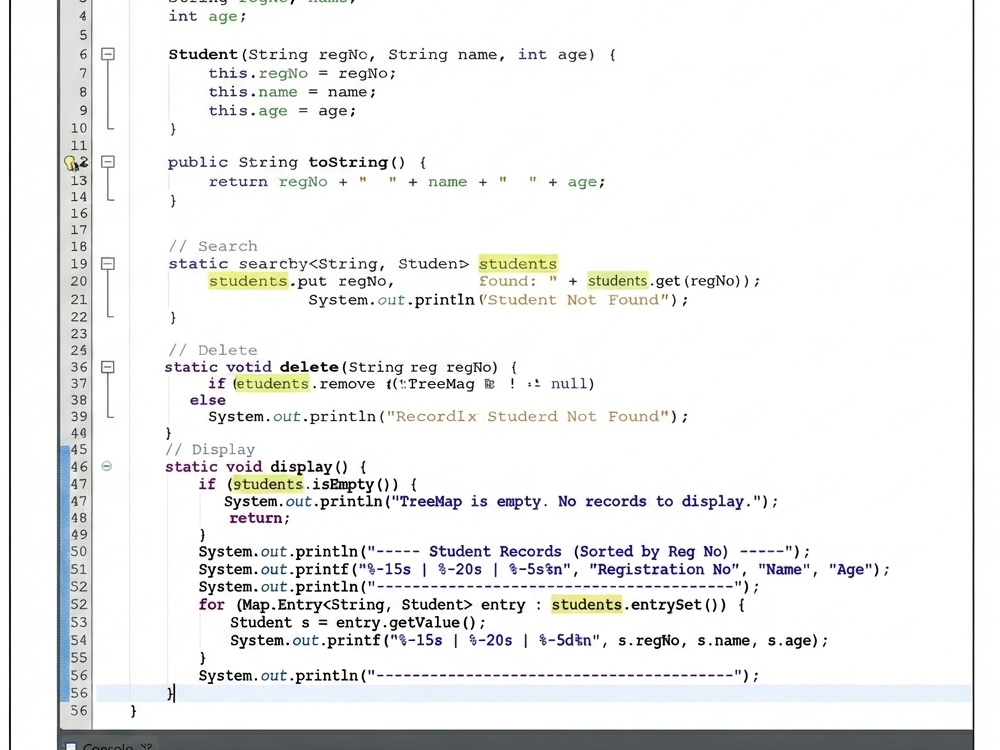
Task: Click line number 6 in the gutter
Action: pyautogui.click(x=83, y=54)
